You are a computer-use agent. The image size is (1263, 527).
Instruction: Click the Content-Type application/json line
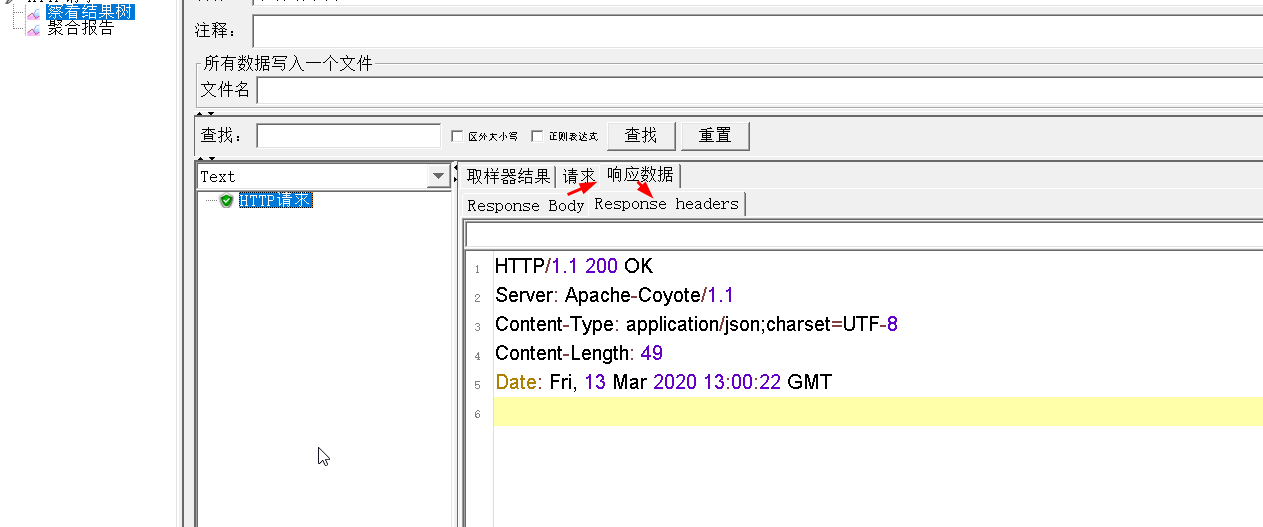click(x=696, y=324)
